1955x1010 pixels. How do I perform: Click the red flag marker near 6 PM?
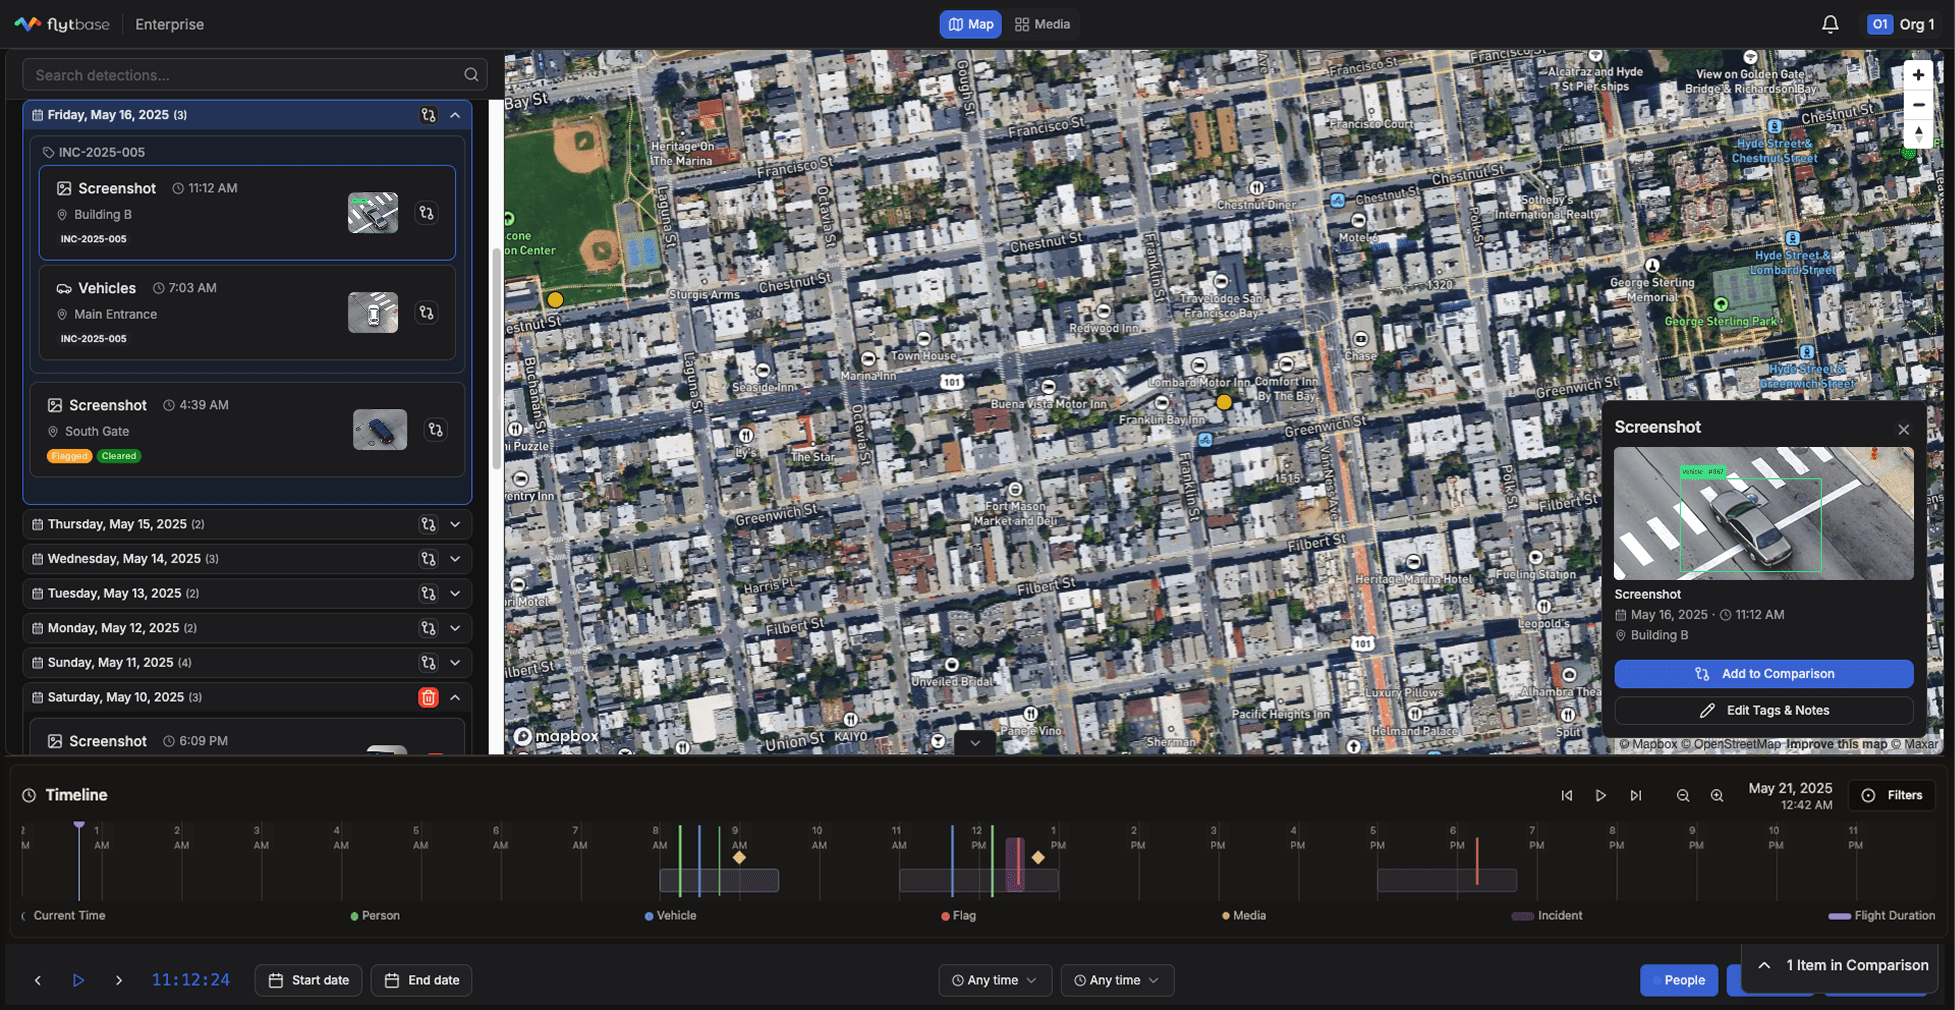pos(1476,861)
